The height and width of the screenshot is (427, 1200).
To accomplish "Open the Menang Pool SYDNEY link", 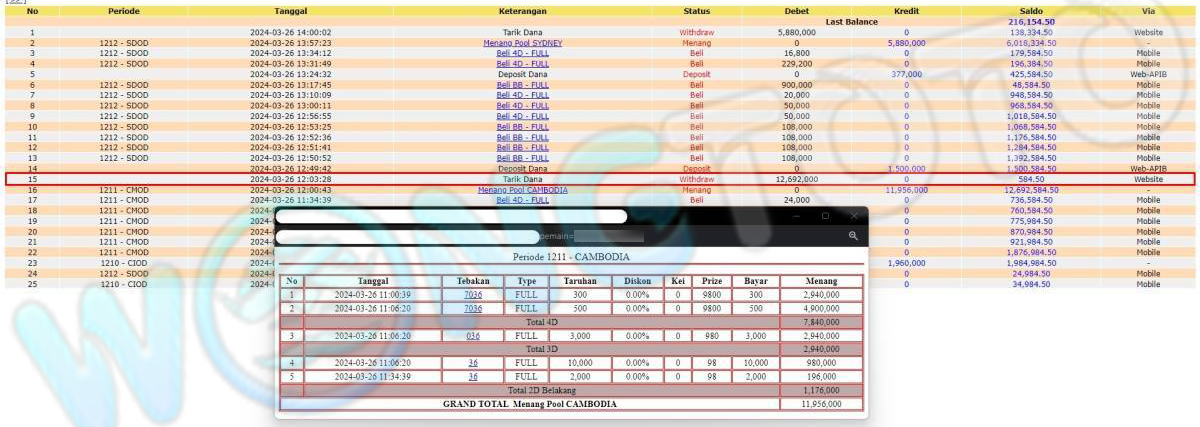I will 522,43.
